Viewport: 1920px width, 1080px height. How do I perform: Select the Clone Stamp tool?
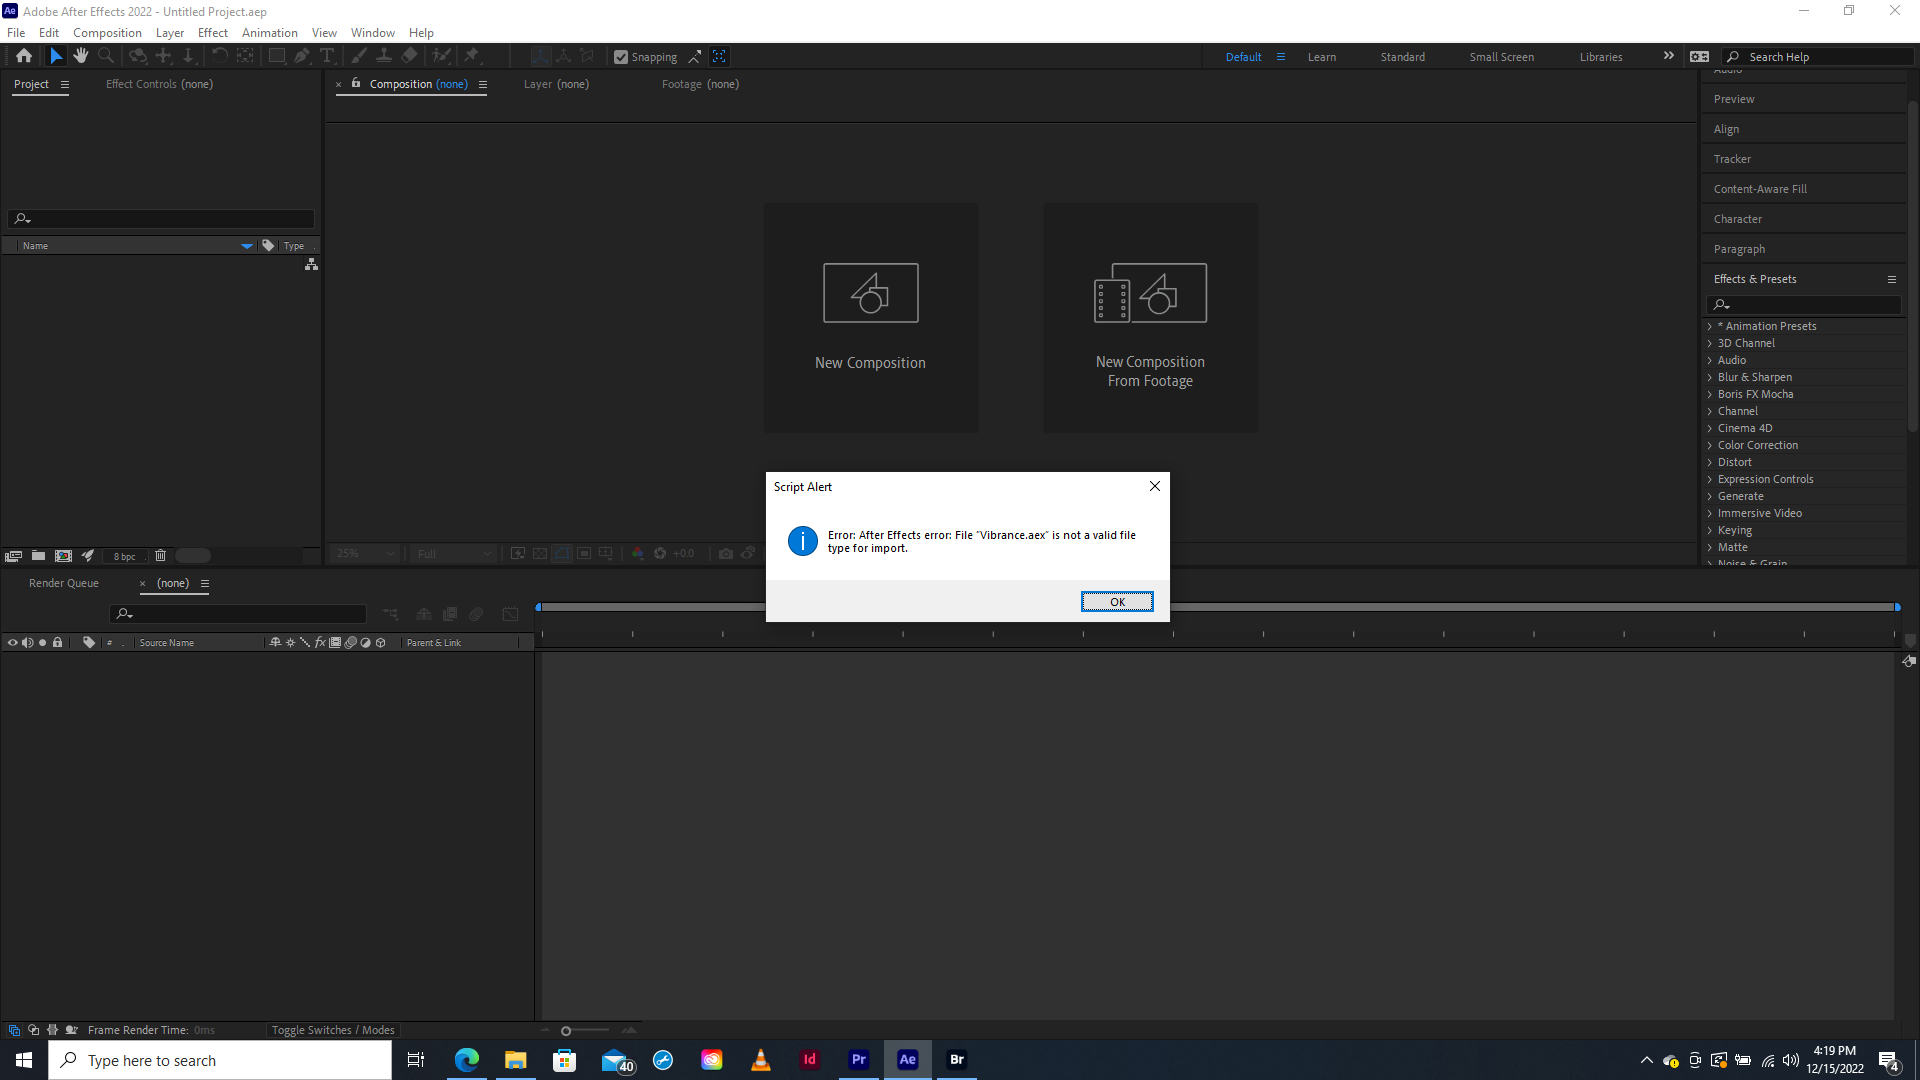coord(384,56)
